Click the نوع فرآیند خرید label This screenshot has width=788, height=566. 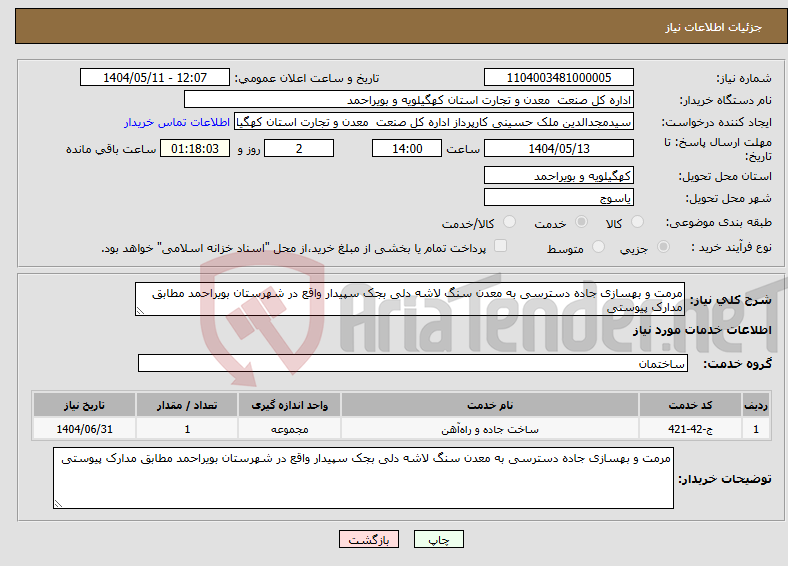tap(731, 247)
